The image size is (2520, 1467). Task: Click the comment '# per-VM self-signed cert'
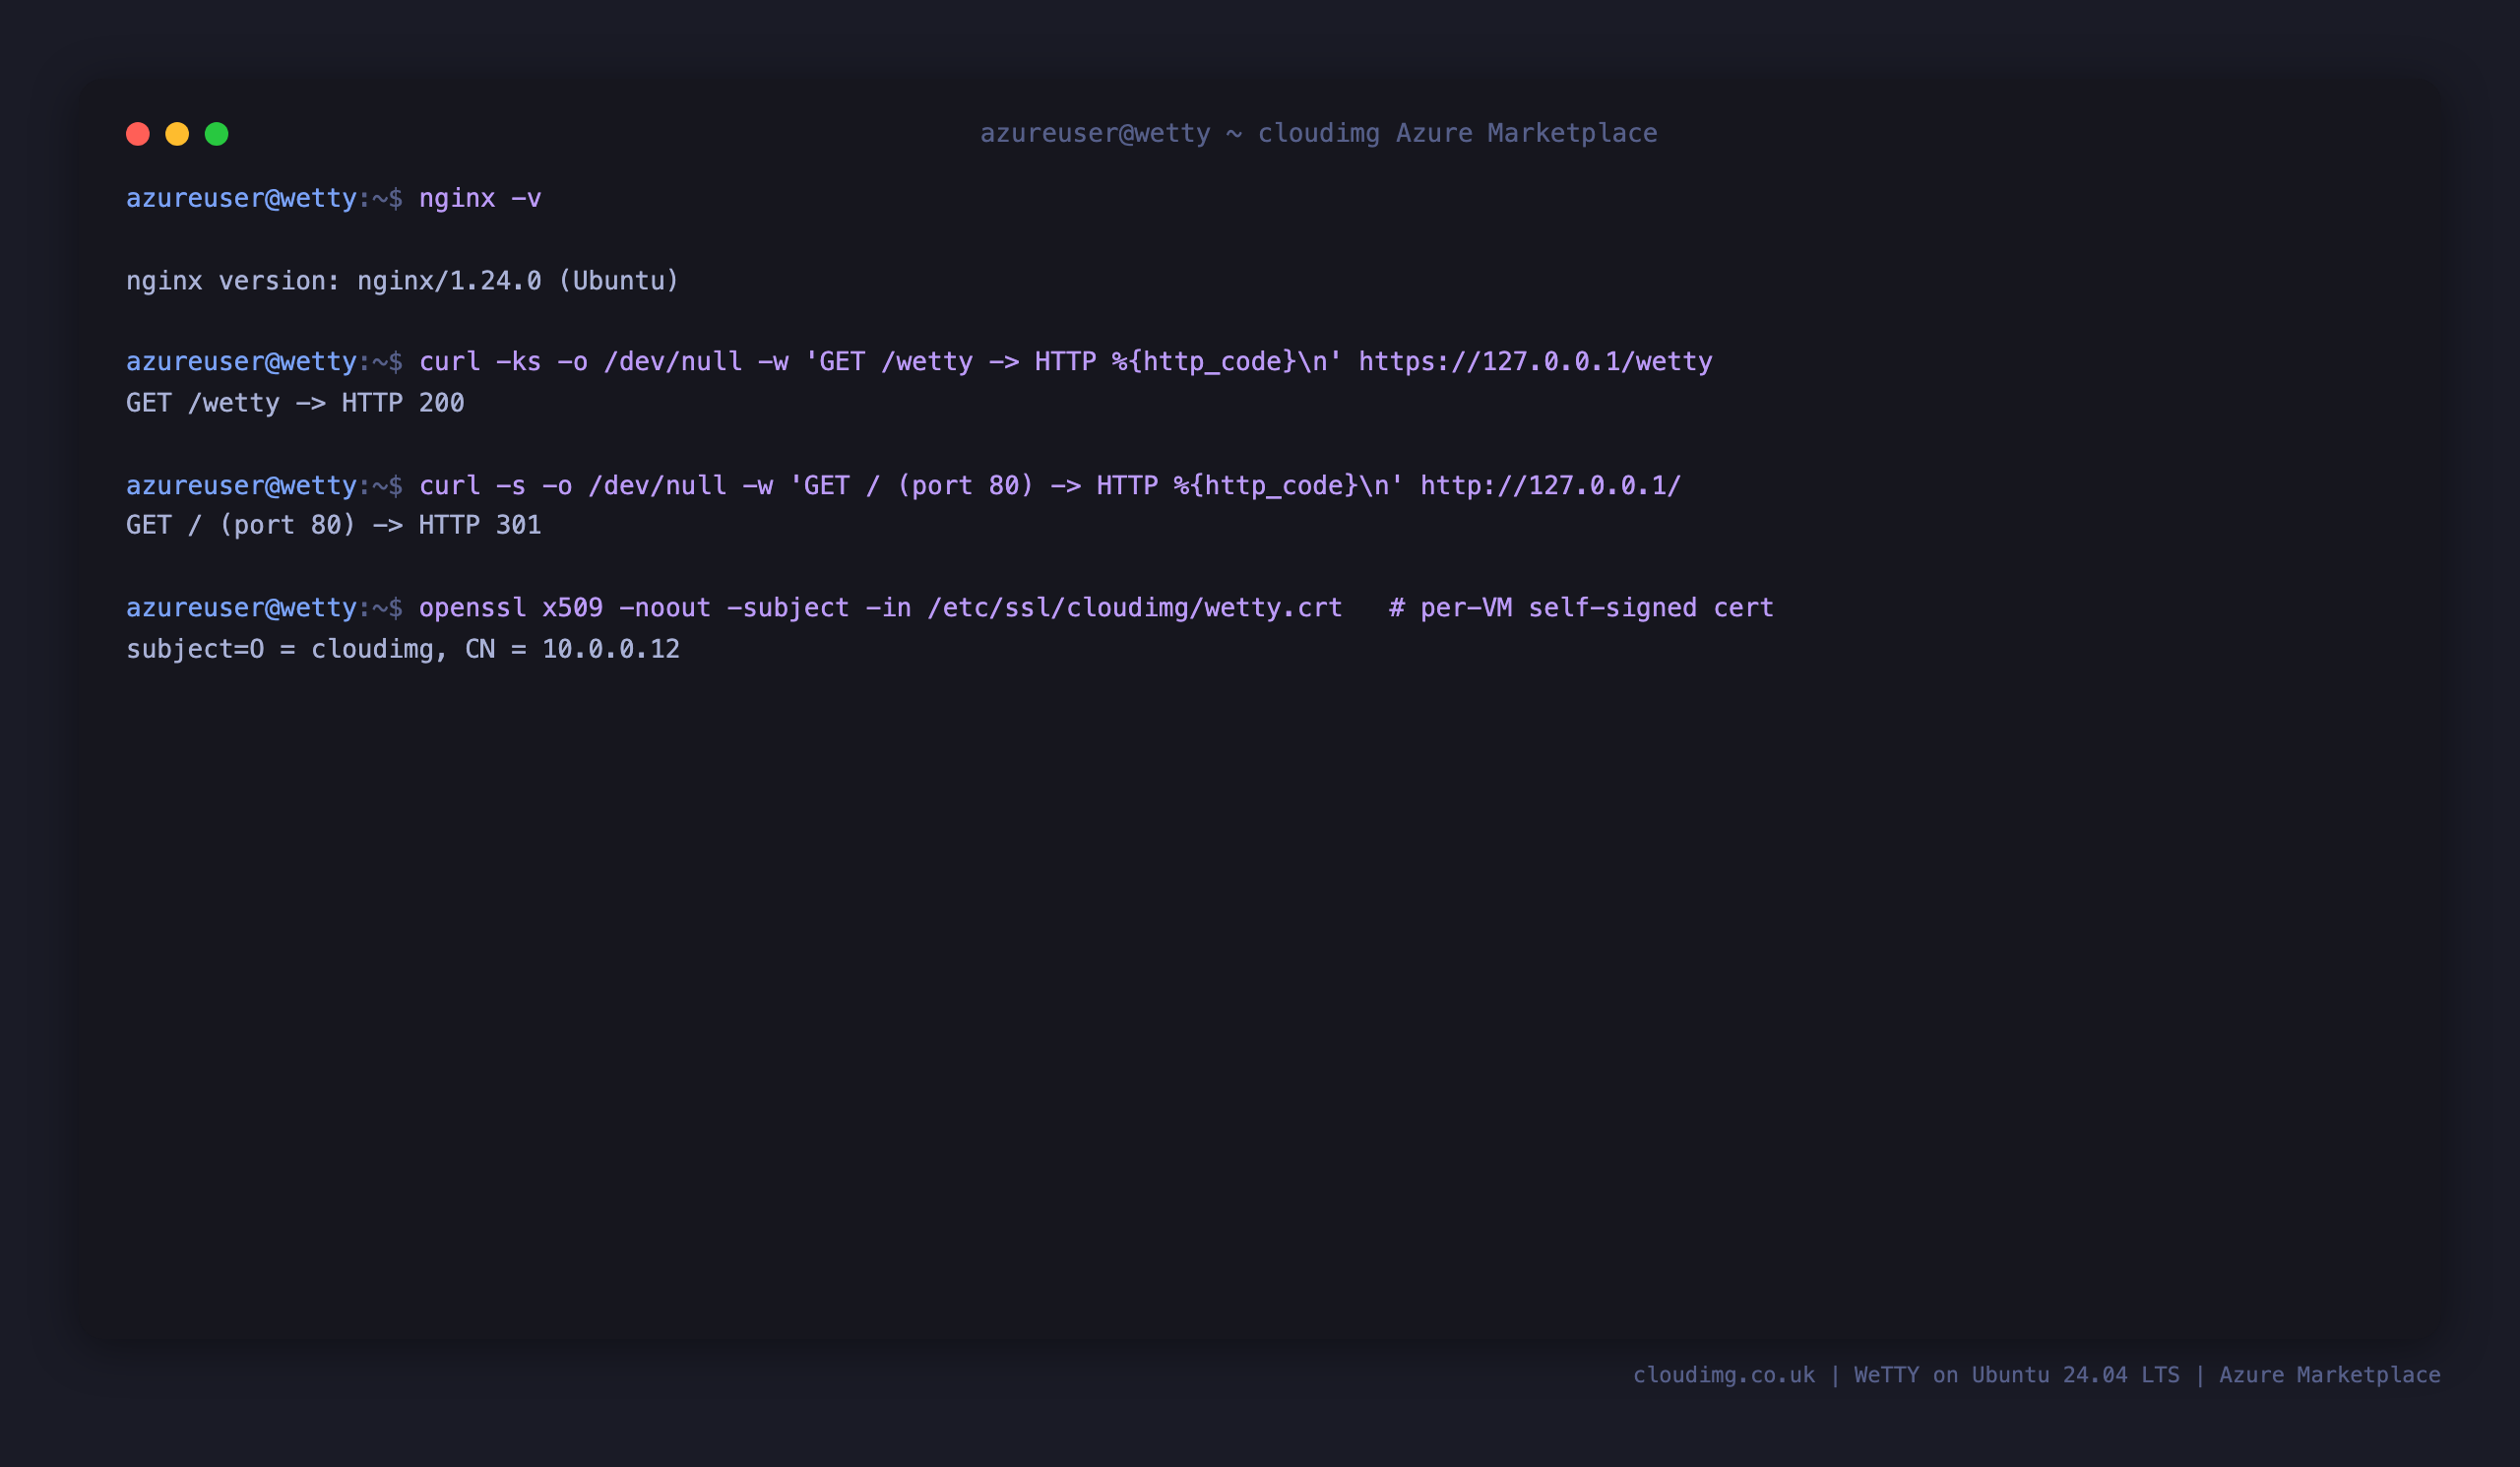coord(1581,608)
